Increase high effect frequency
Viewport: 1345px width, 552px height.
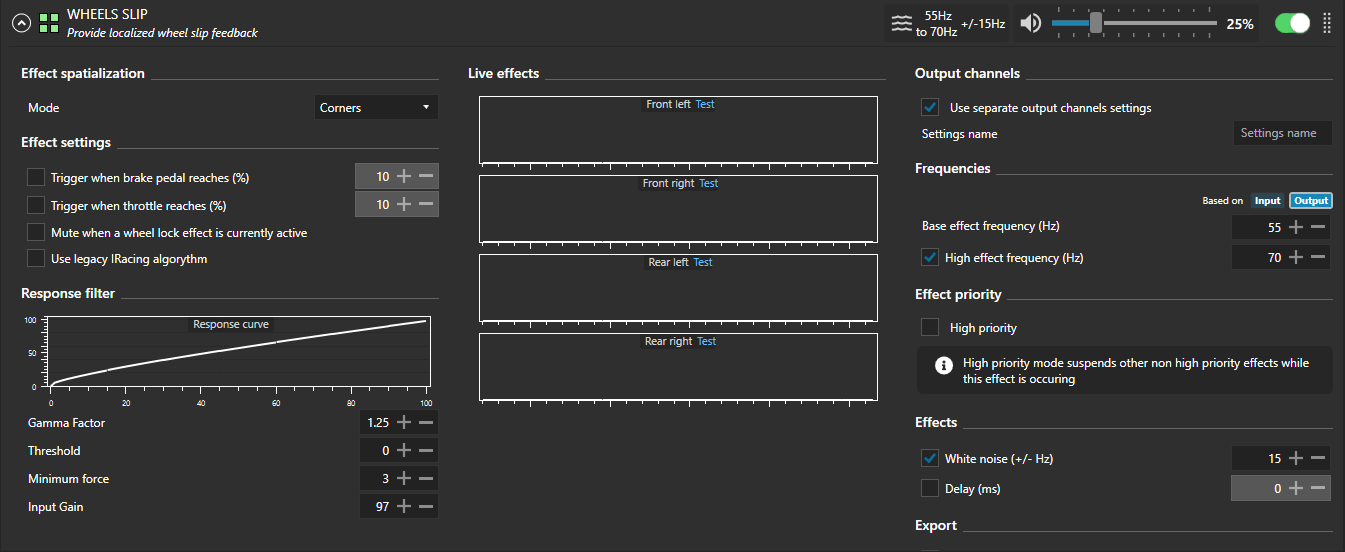(x=1296, y=257)
